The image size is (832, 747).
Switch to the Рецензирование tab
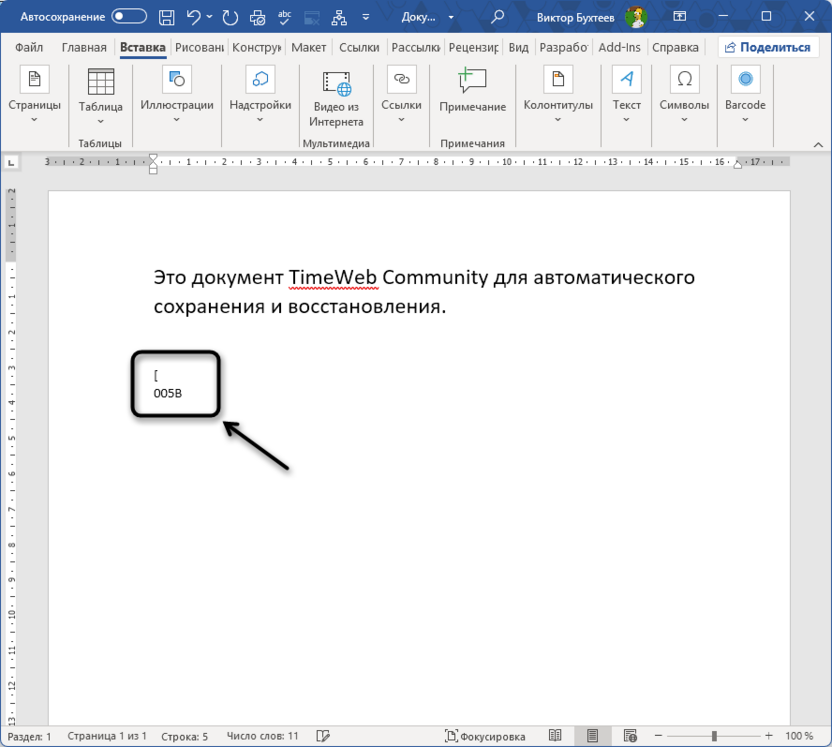pyautogui.click(x=474, y=47)
